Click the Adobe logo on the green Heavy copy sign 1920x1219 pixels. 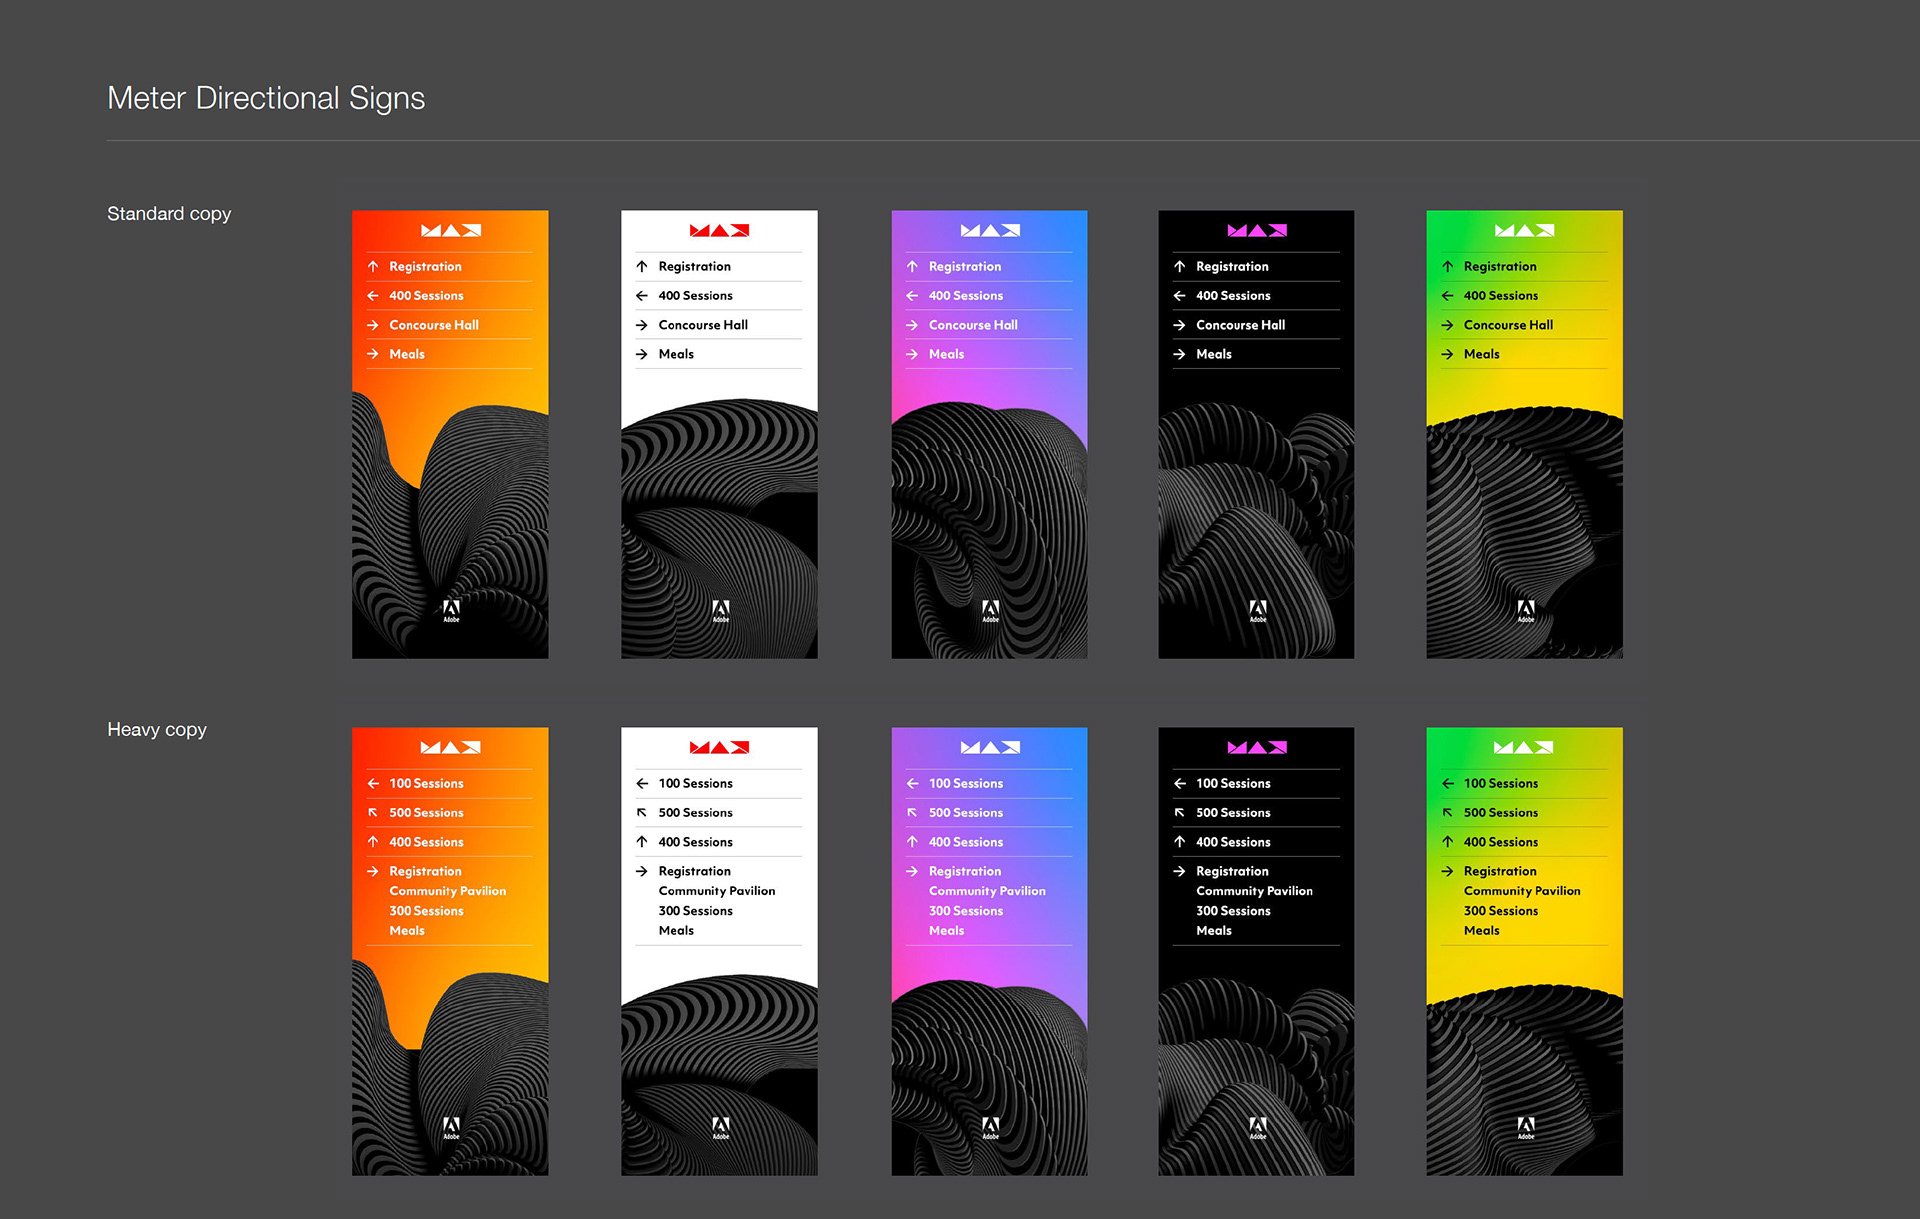click(x=1526, y=1128)
